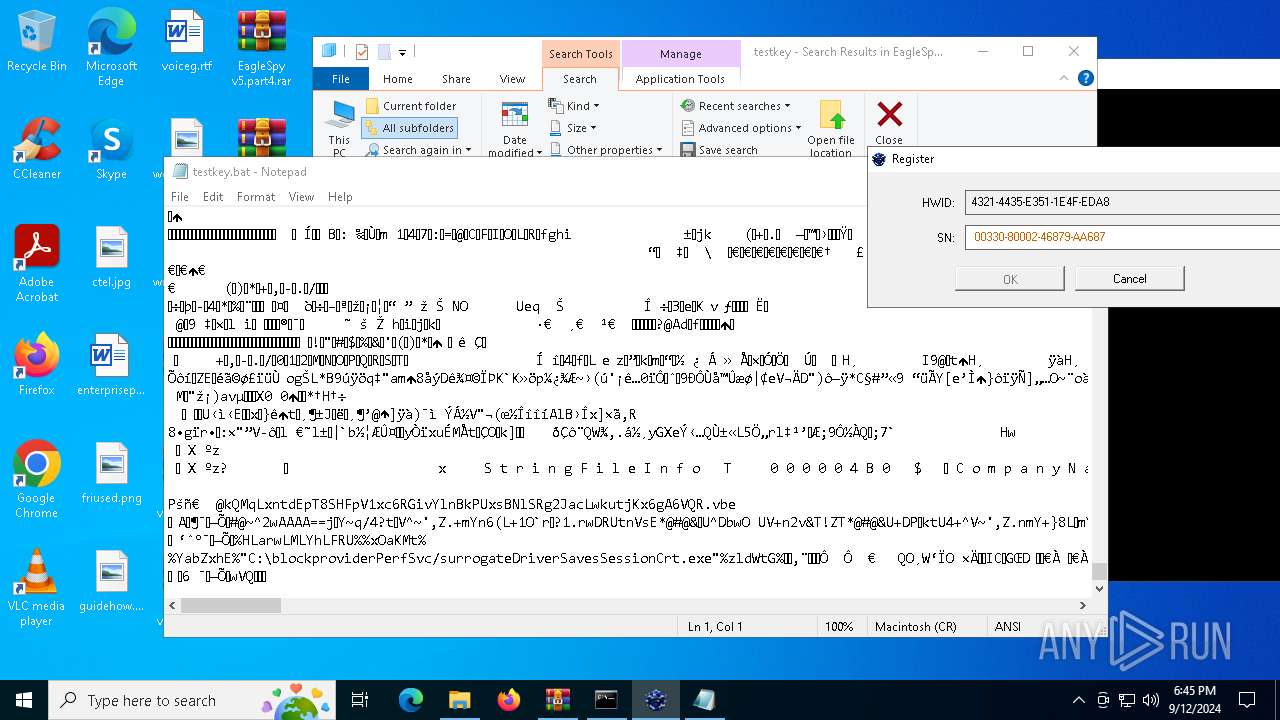Select Current folder search scope
The width and height of the screenshot is (1280, 720).
[x=410, y=106]
